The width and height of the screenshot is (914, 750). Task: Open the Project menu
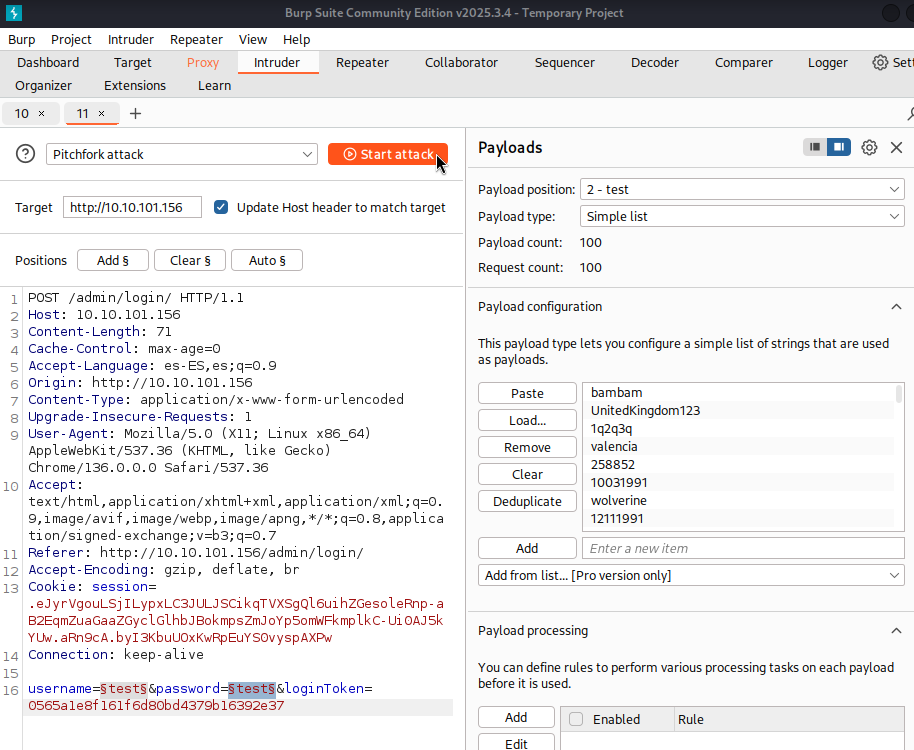[x=71, y=40]
